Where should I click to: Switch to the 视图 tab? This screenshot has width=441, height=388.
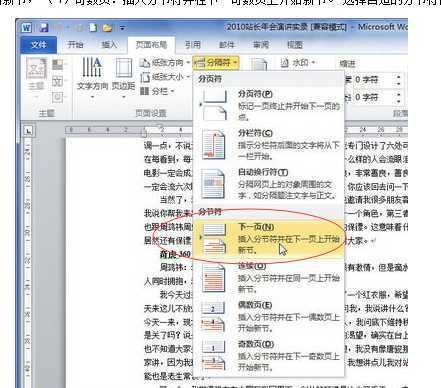[295, 45]
